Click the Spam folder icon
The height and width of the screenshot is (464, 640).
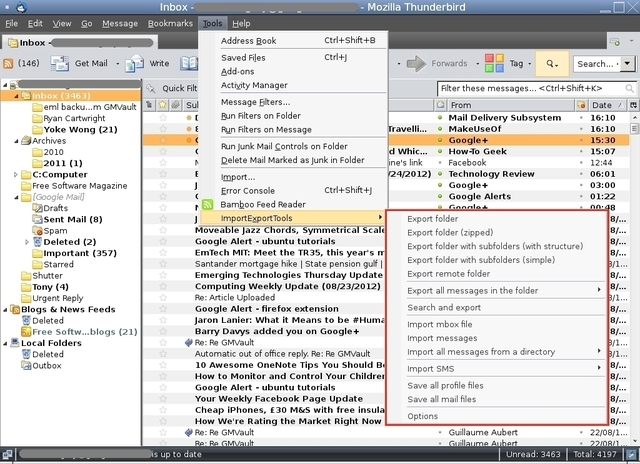click(x=38, y=231)
